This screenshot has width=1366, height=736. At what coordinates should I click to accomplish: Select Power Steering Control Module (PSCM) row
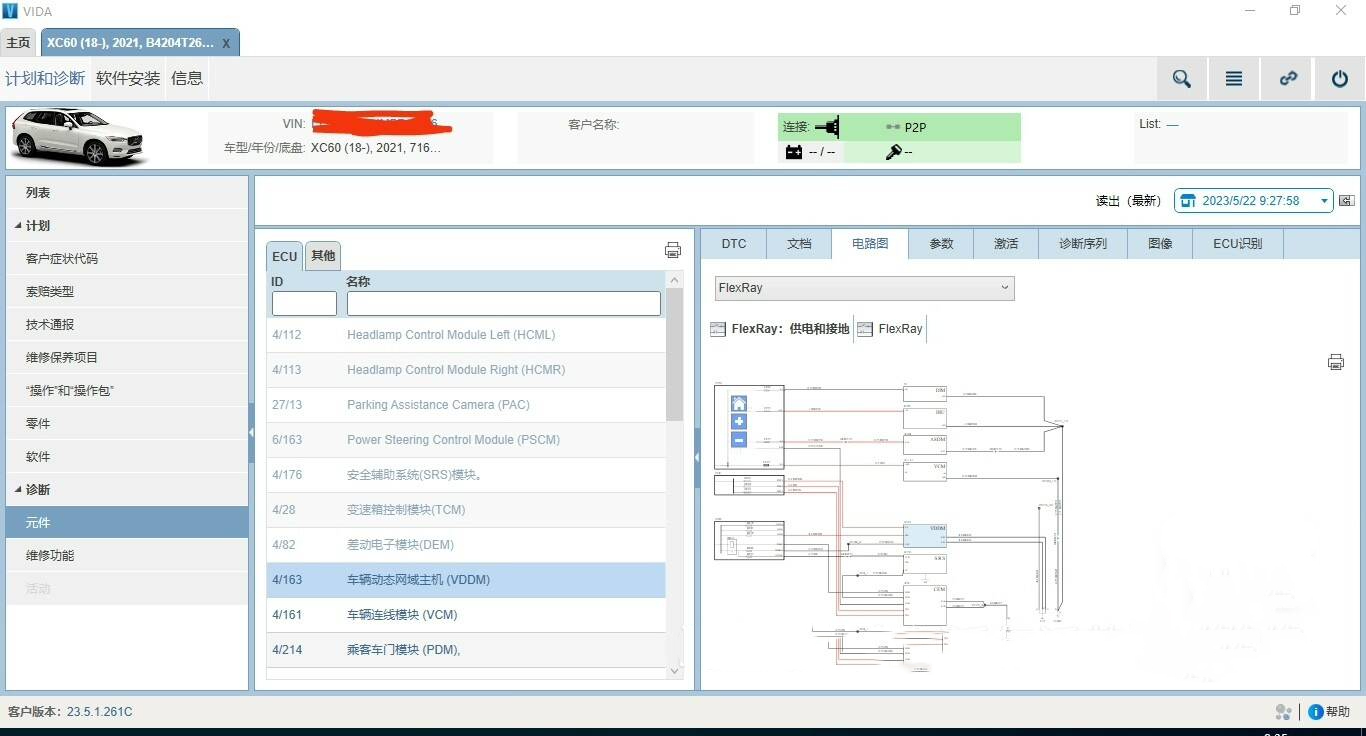tap(466, 440)
